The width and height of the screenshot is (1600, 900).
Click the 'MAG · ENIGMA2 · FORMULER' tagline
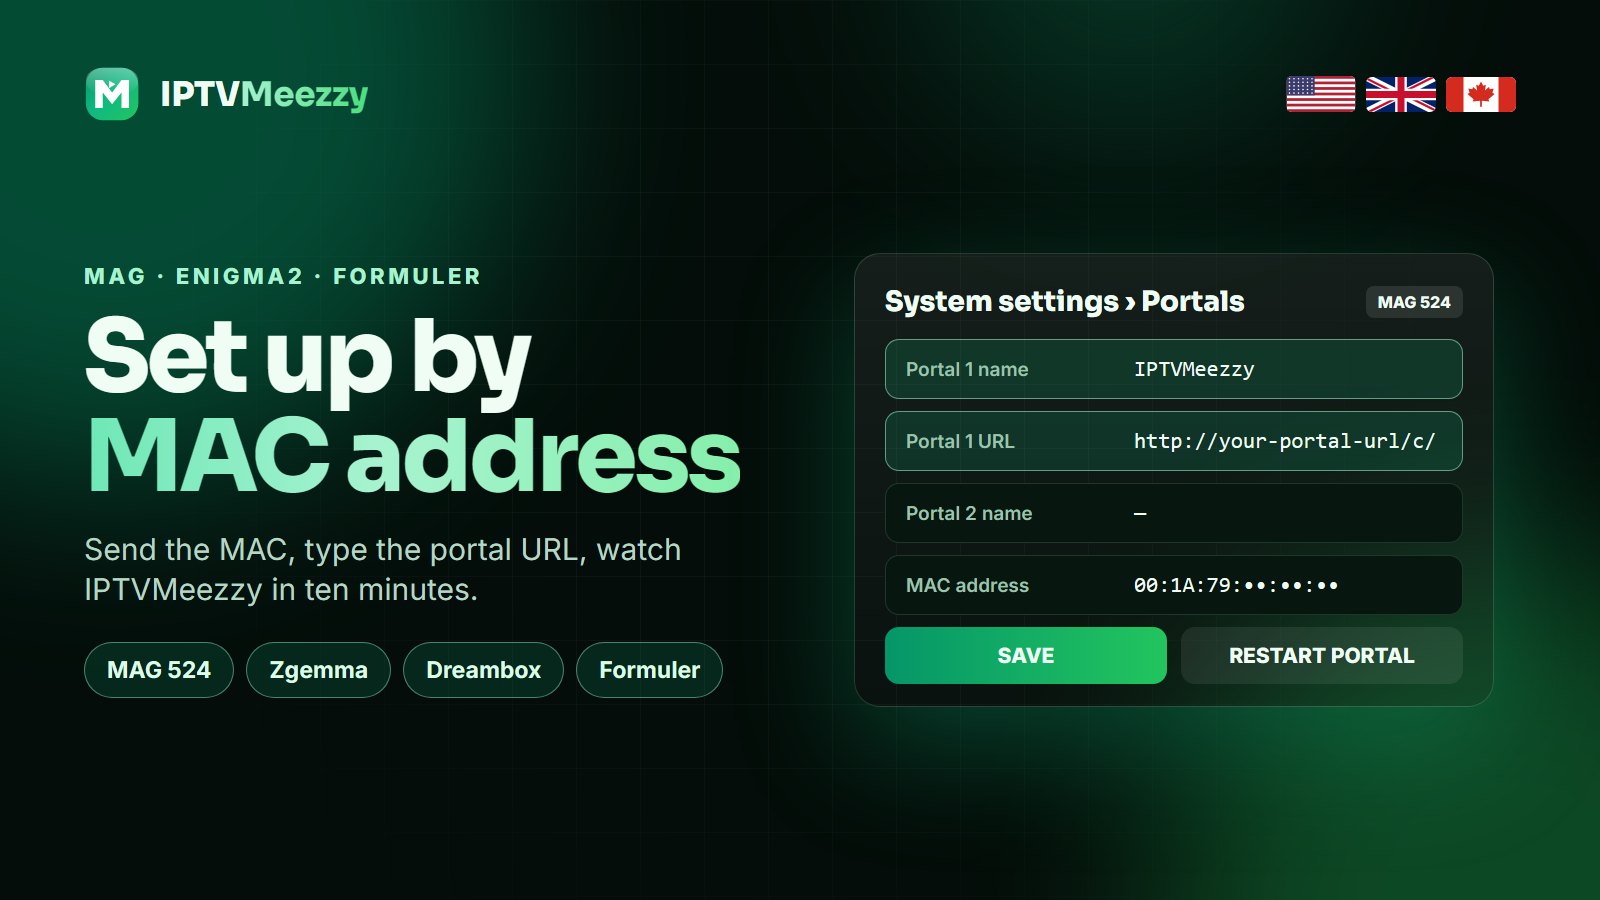pos(283,276)
